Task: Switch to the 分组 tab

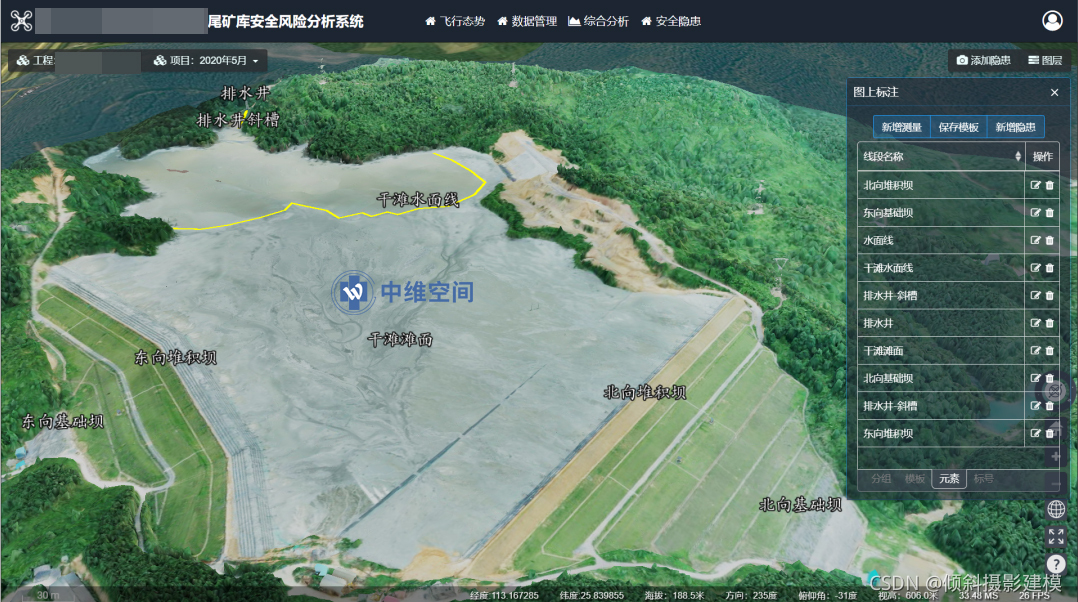Action: click(x=881, y=478)
